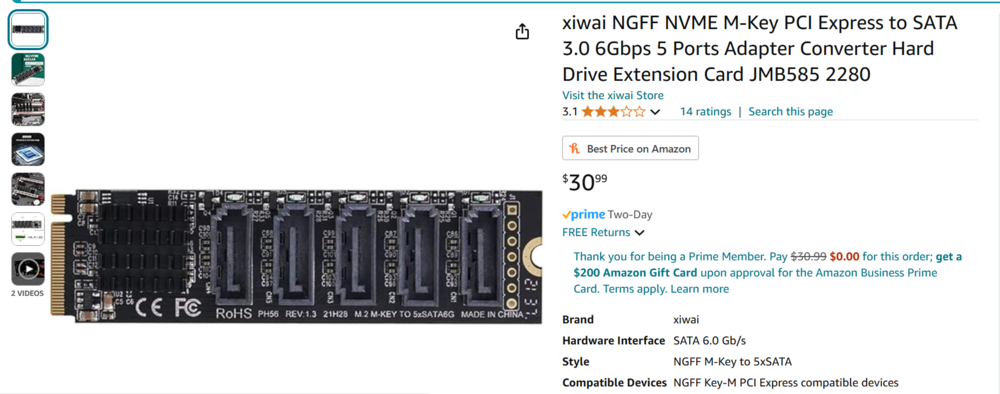Open the 14 ratings link

[x=705, y=112]
